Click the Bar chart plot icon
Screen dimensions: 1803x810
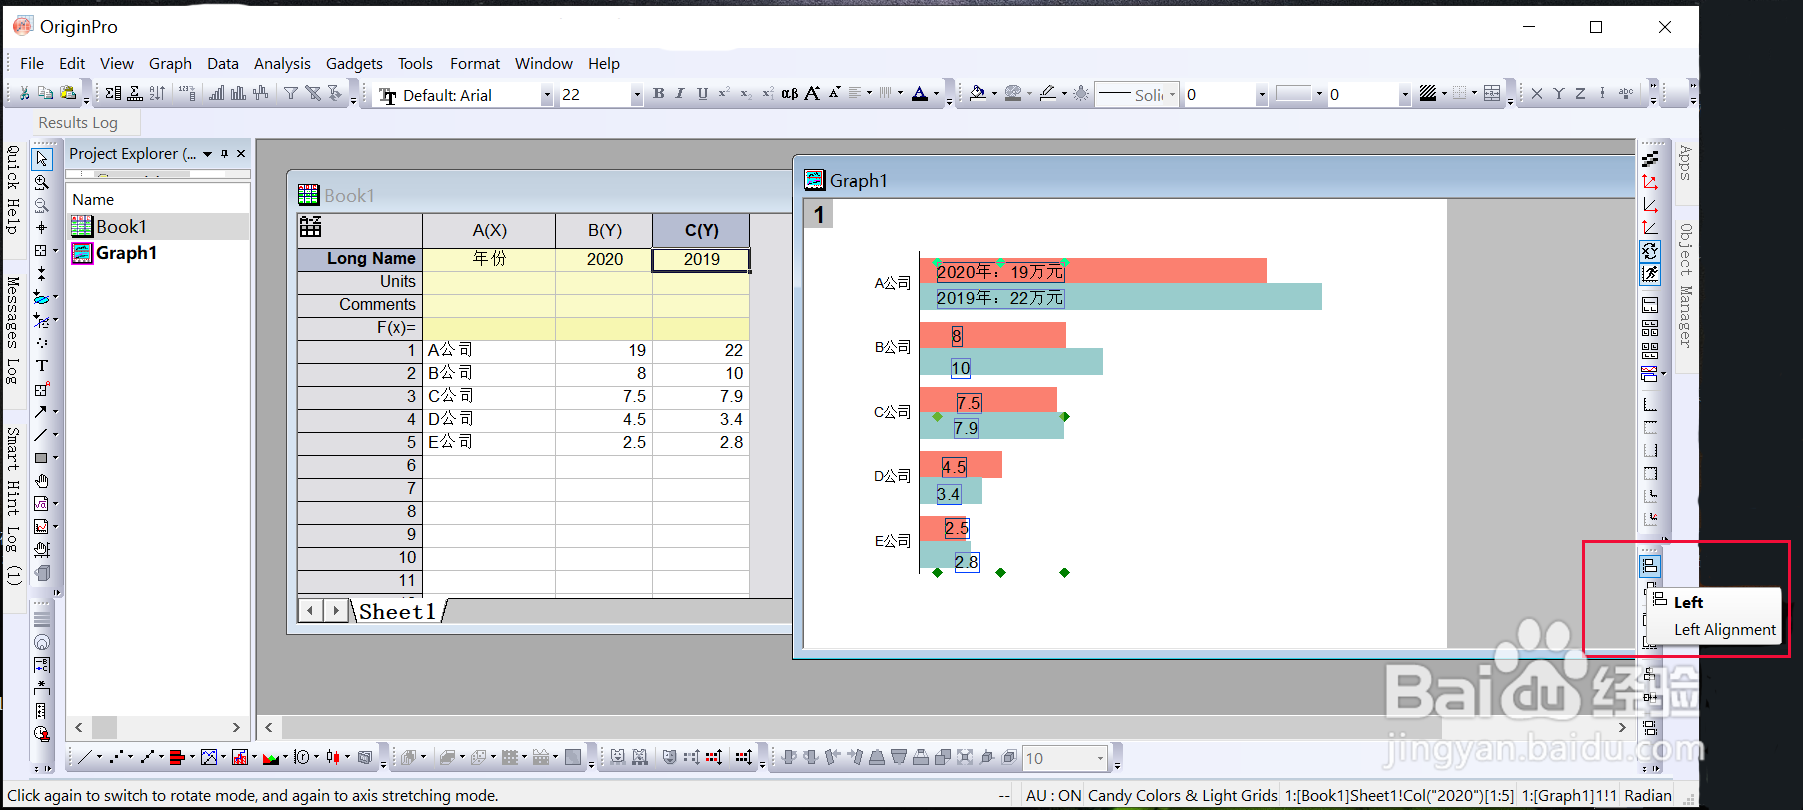coord(176,757)
